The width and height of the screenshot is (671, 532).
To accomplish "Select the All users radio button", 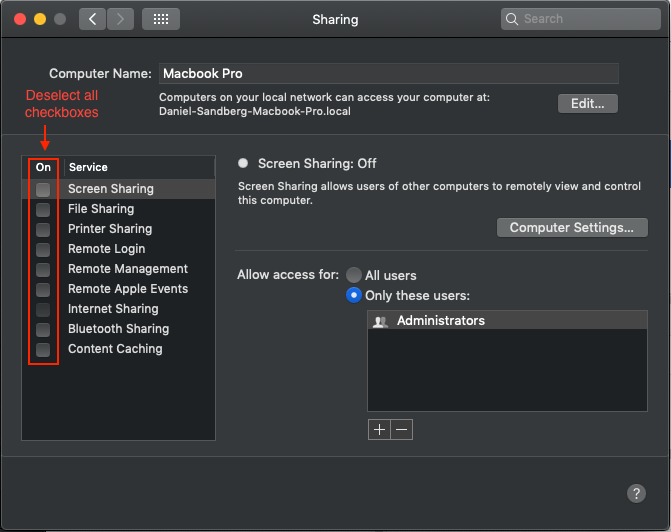I will [353, 275].
